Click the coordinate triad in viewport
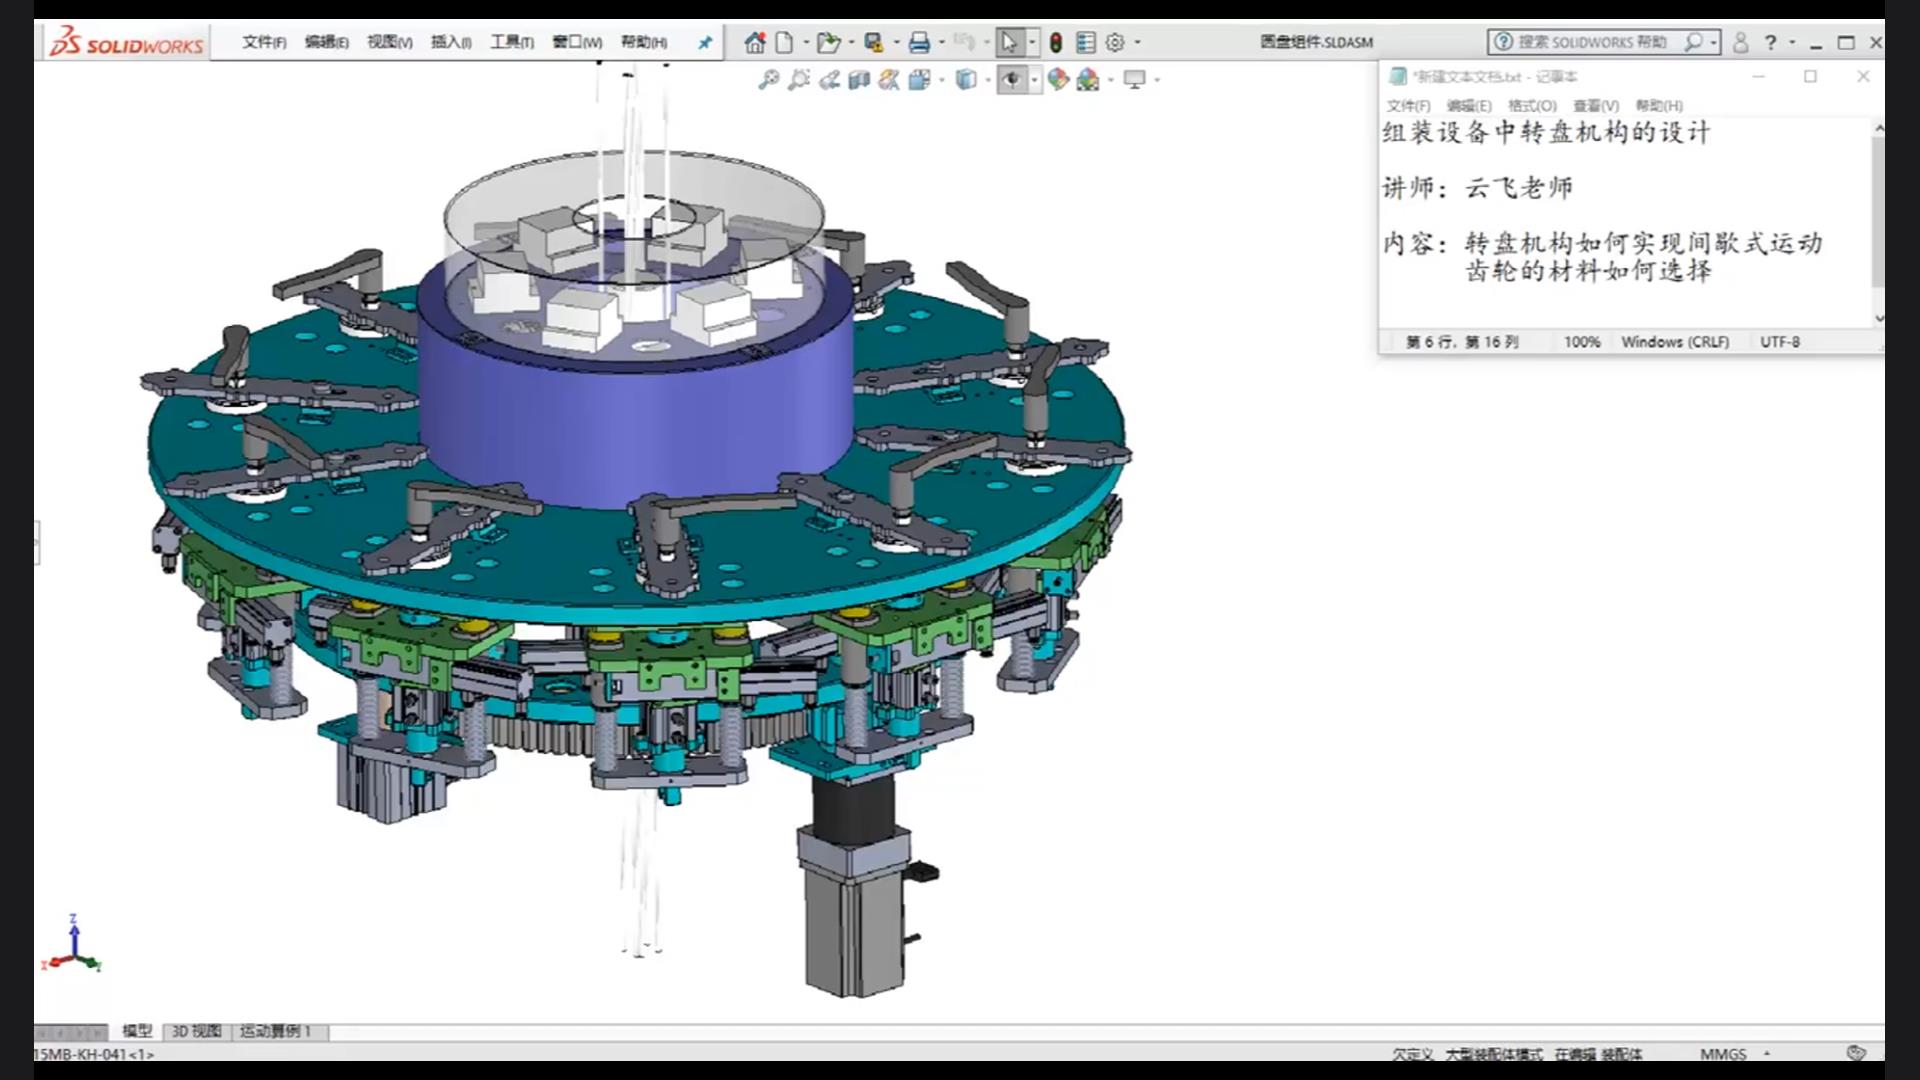 coord(72,943)
